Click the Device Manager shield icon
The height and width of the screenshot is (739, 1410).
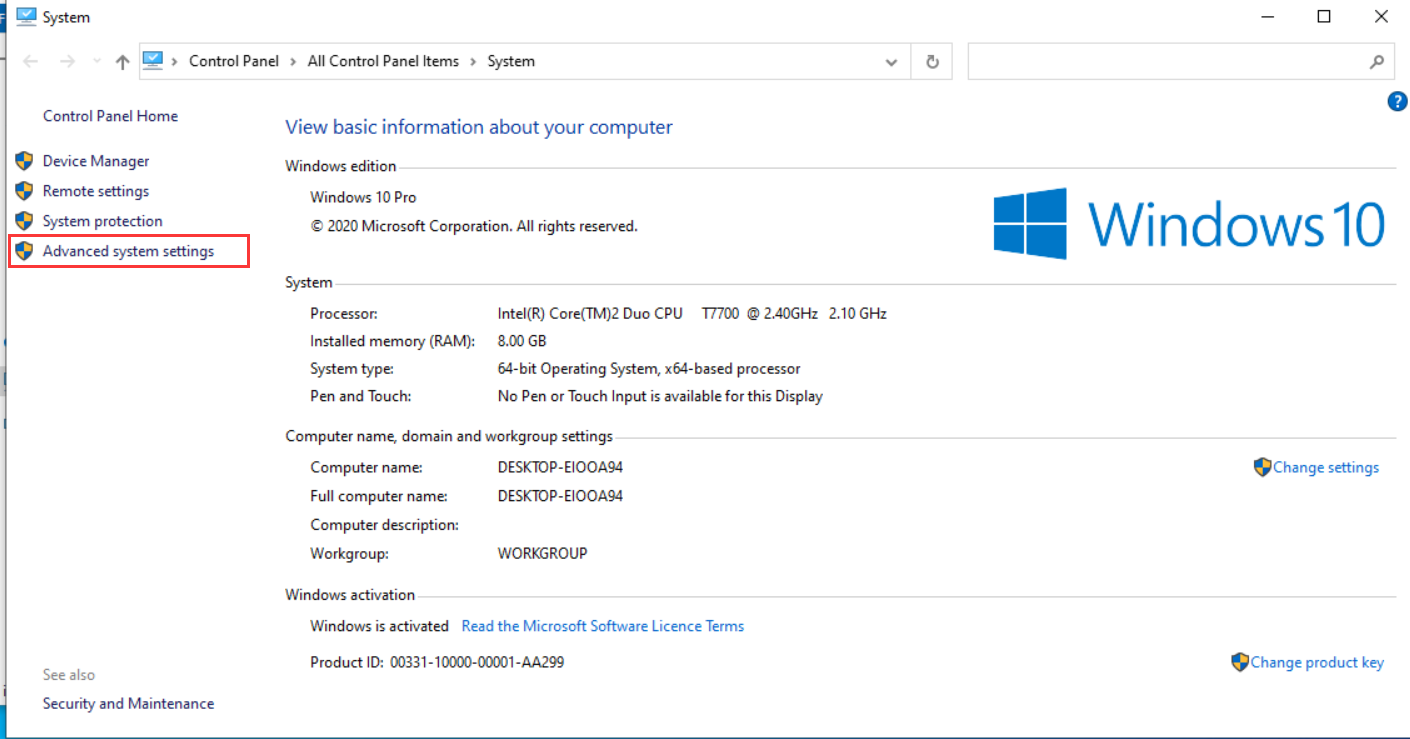tap(24, 161)
